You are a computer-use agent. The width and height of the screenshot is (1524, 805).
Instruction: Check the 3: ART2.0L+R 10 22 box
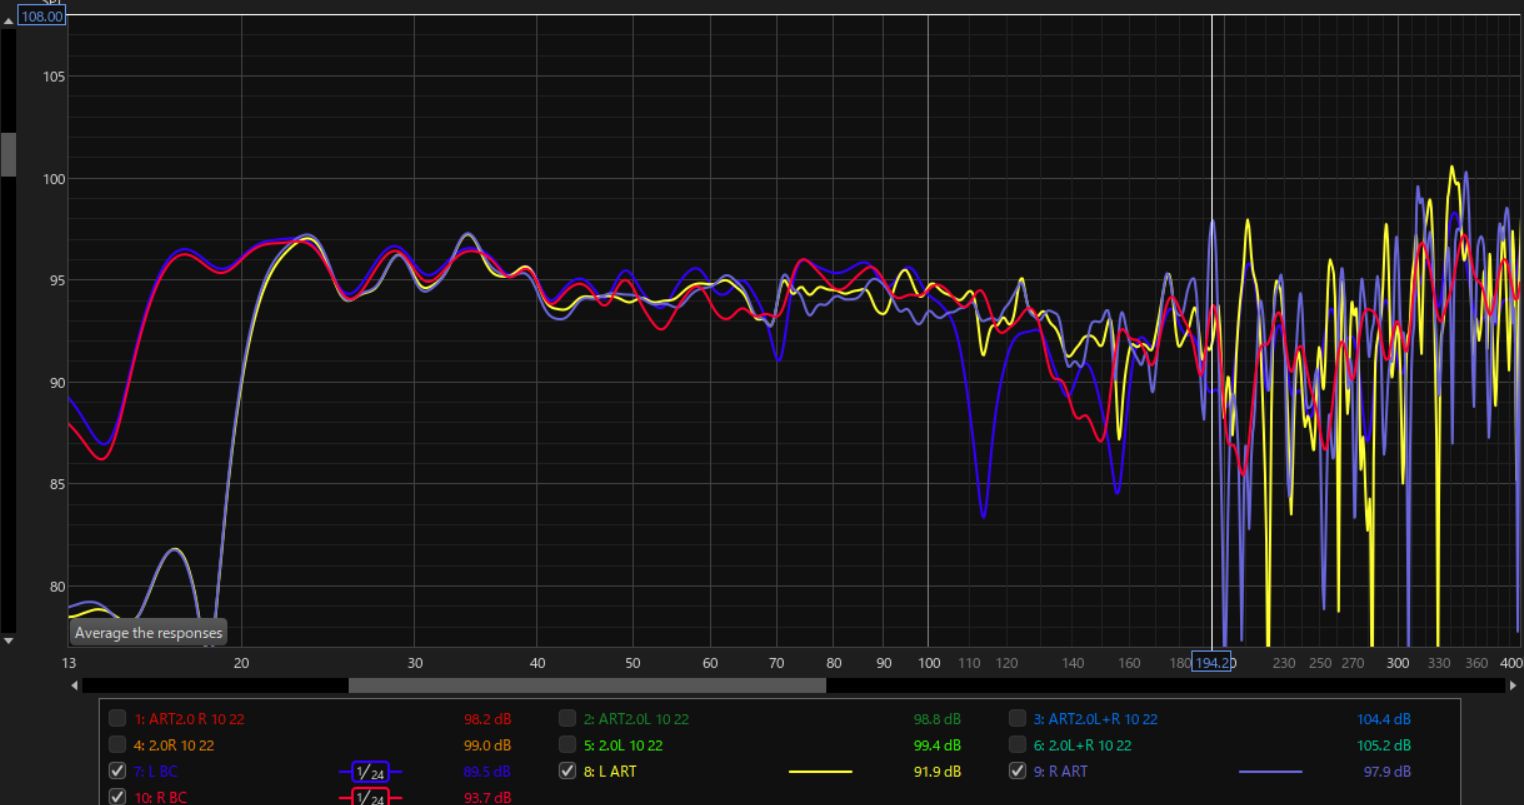coord(1018,718)
